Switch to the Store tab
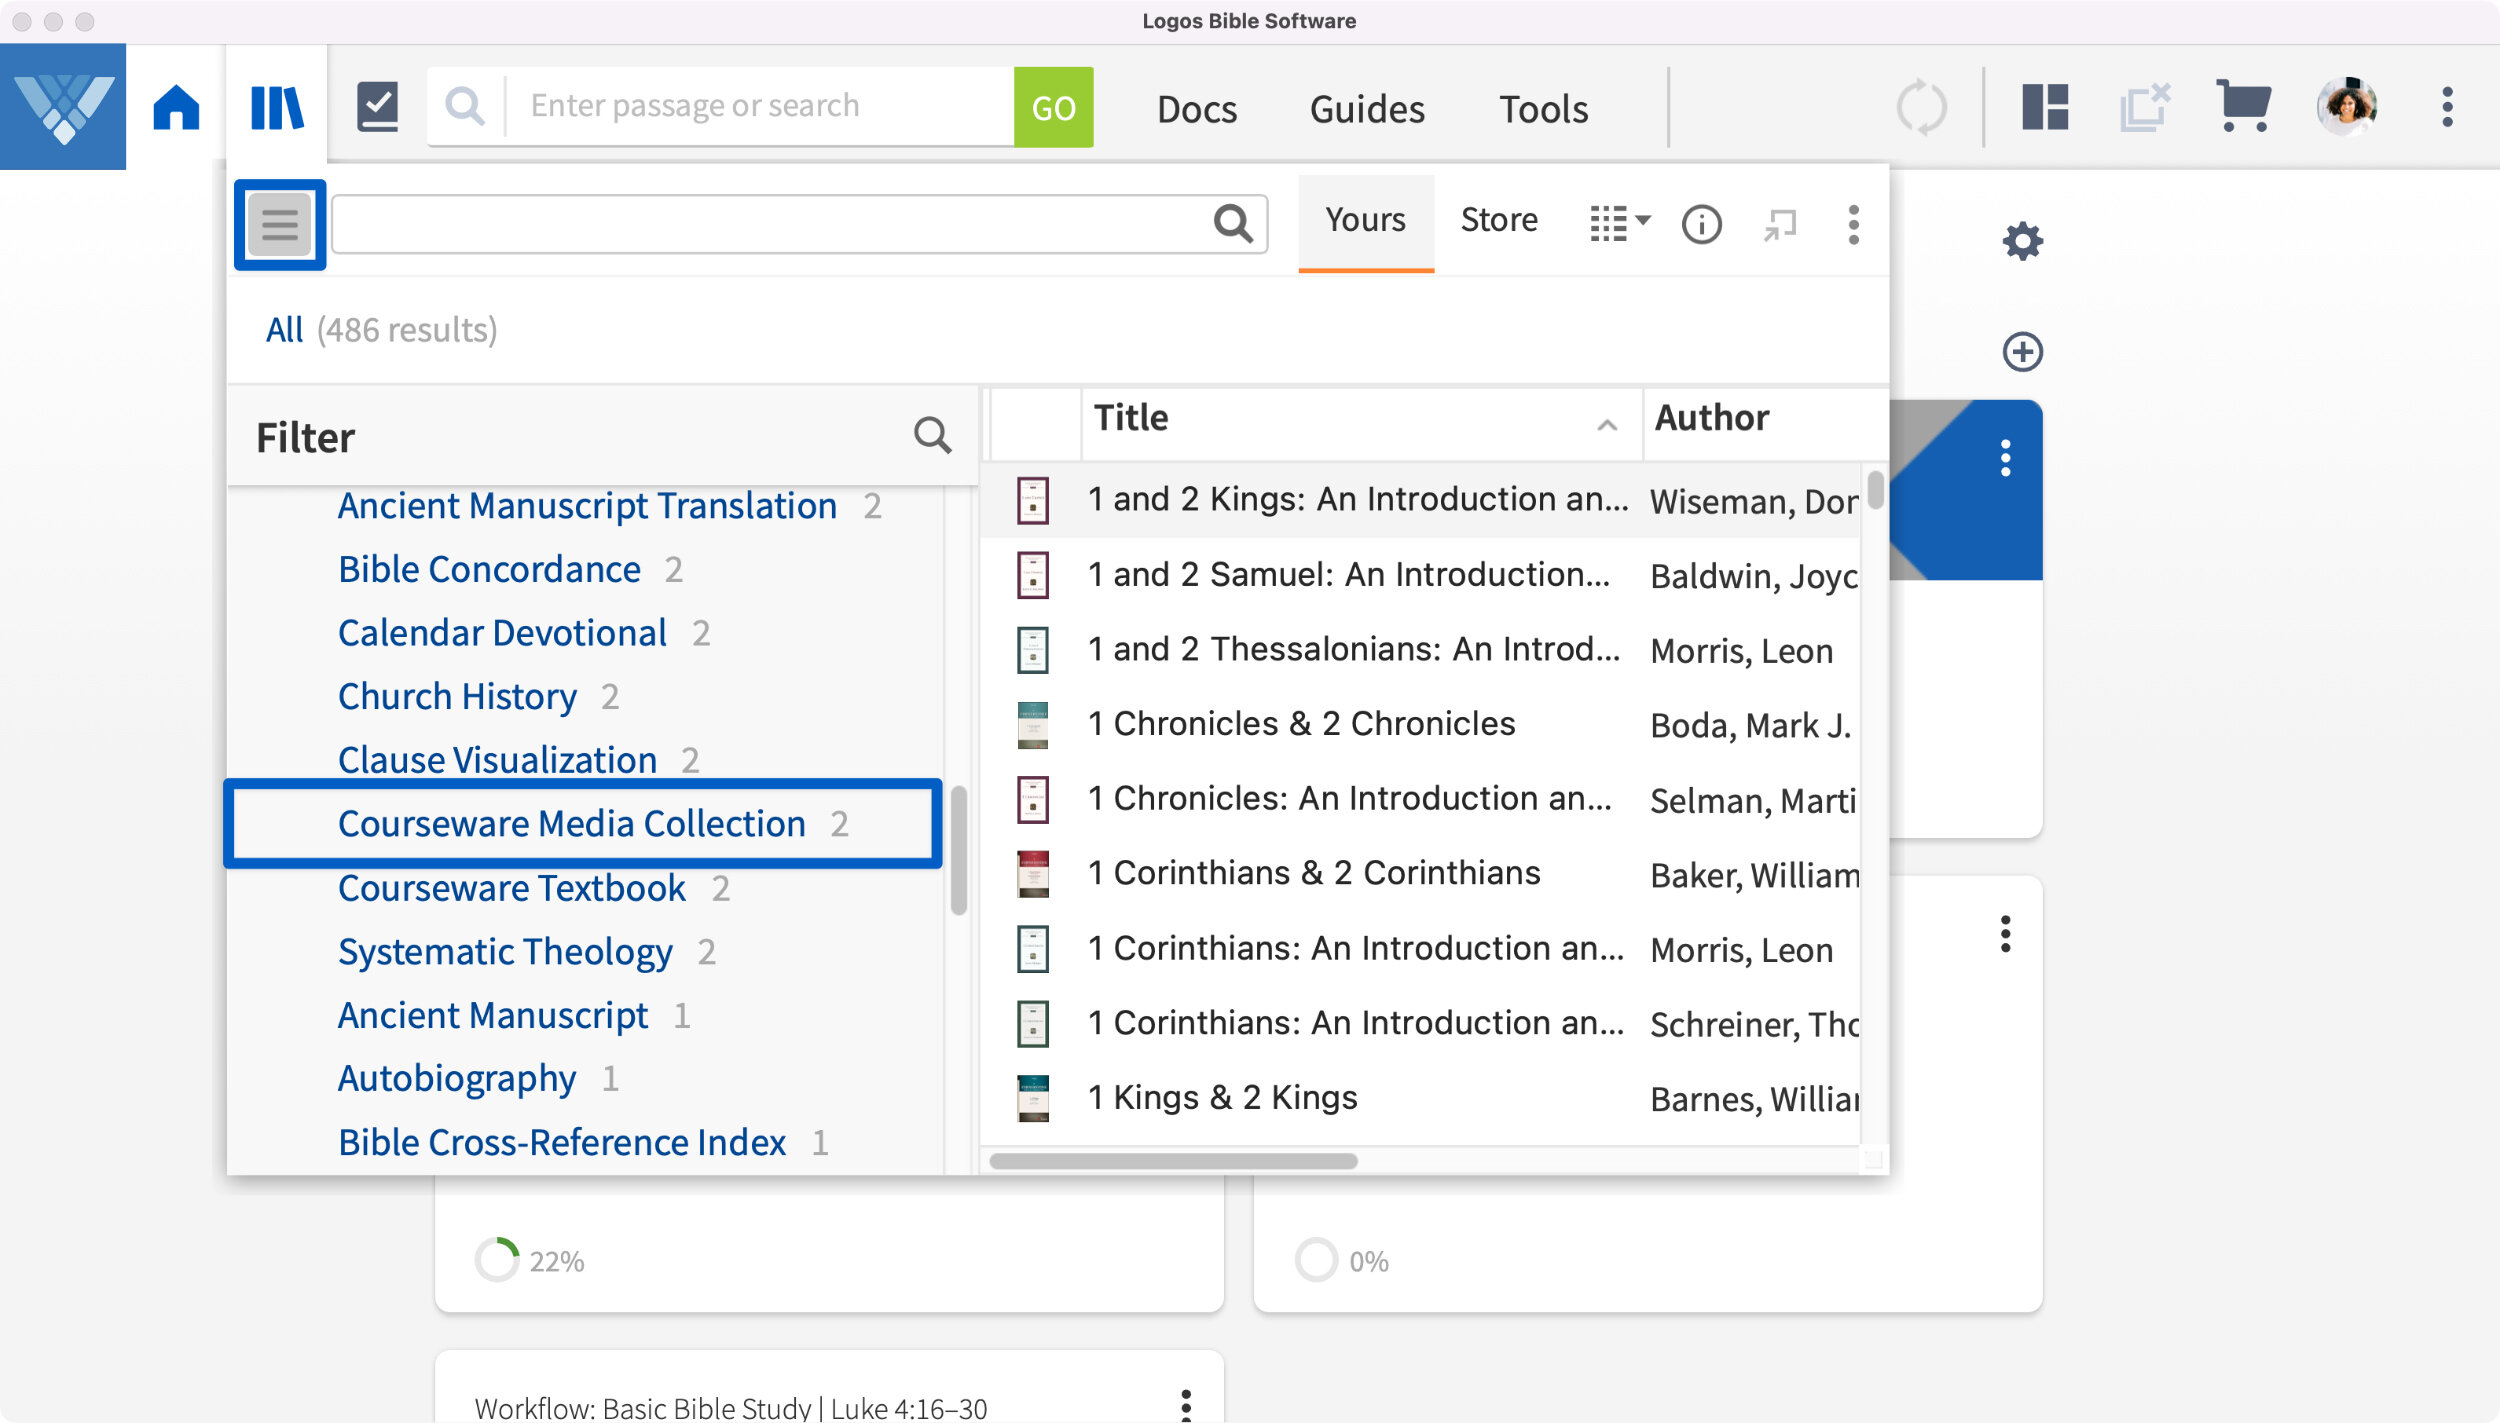The image size is (2500, 1423). (x=1499, y=220)
